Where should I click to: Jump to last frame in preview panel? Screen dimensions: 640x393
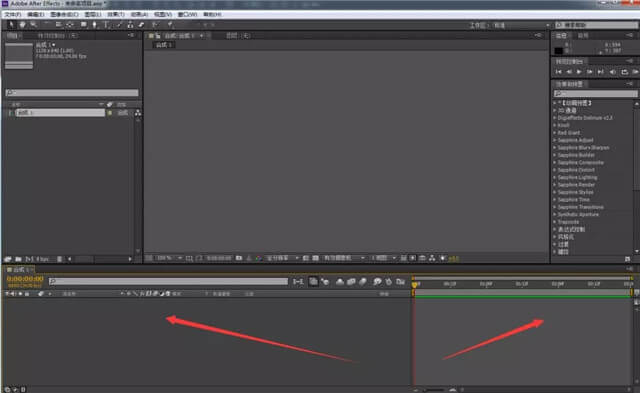600,72
